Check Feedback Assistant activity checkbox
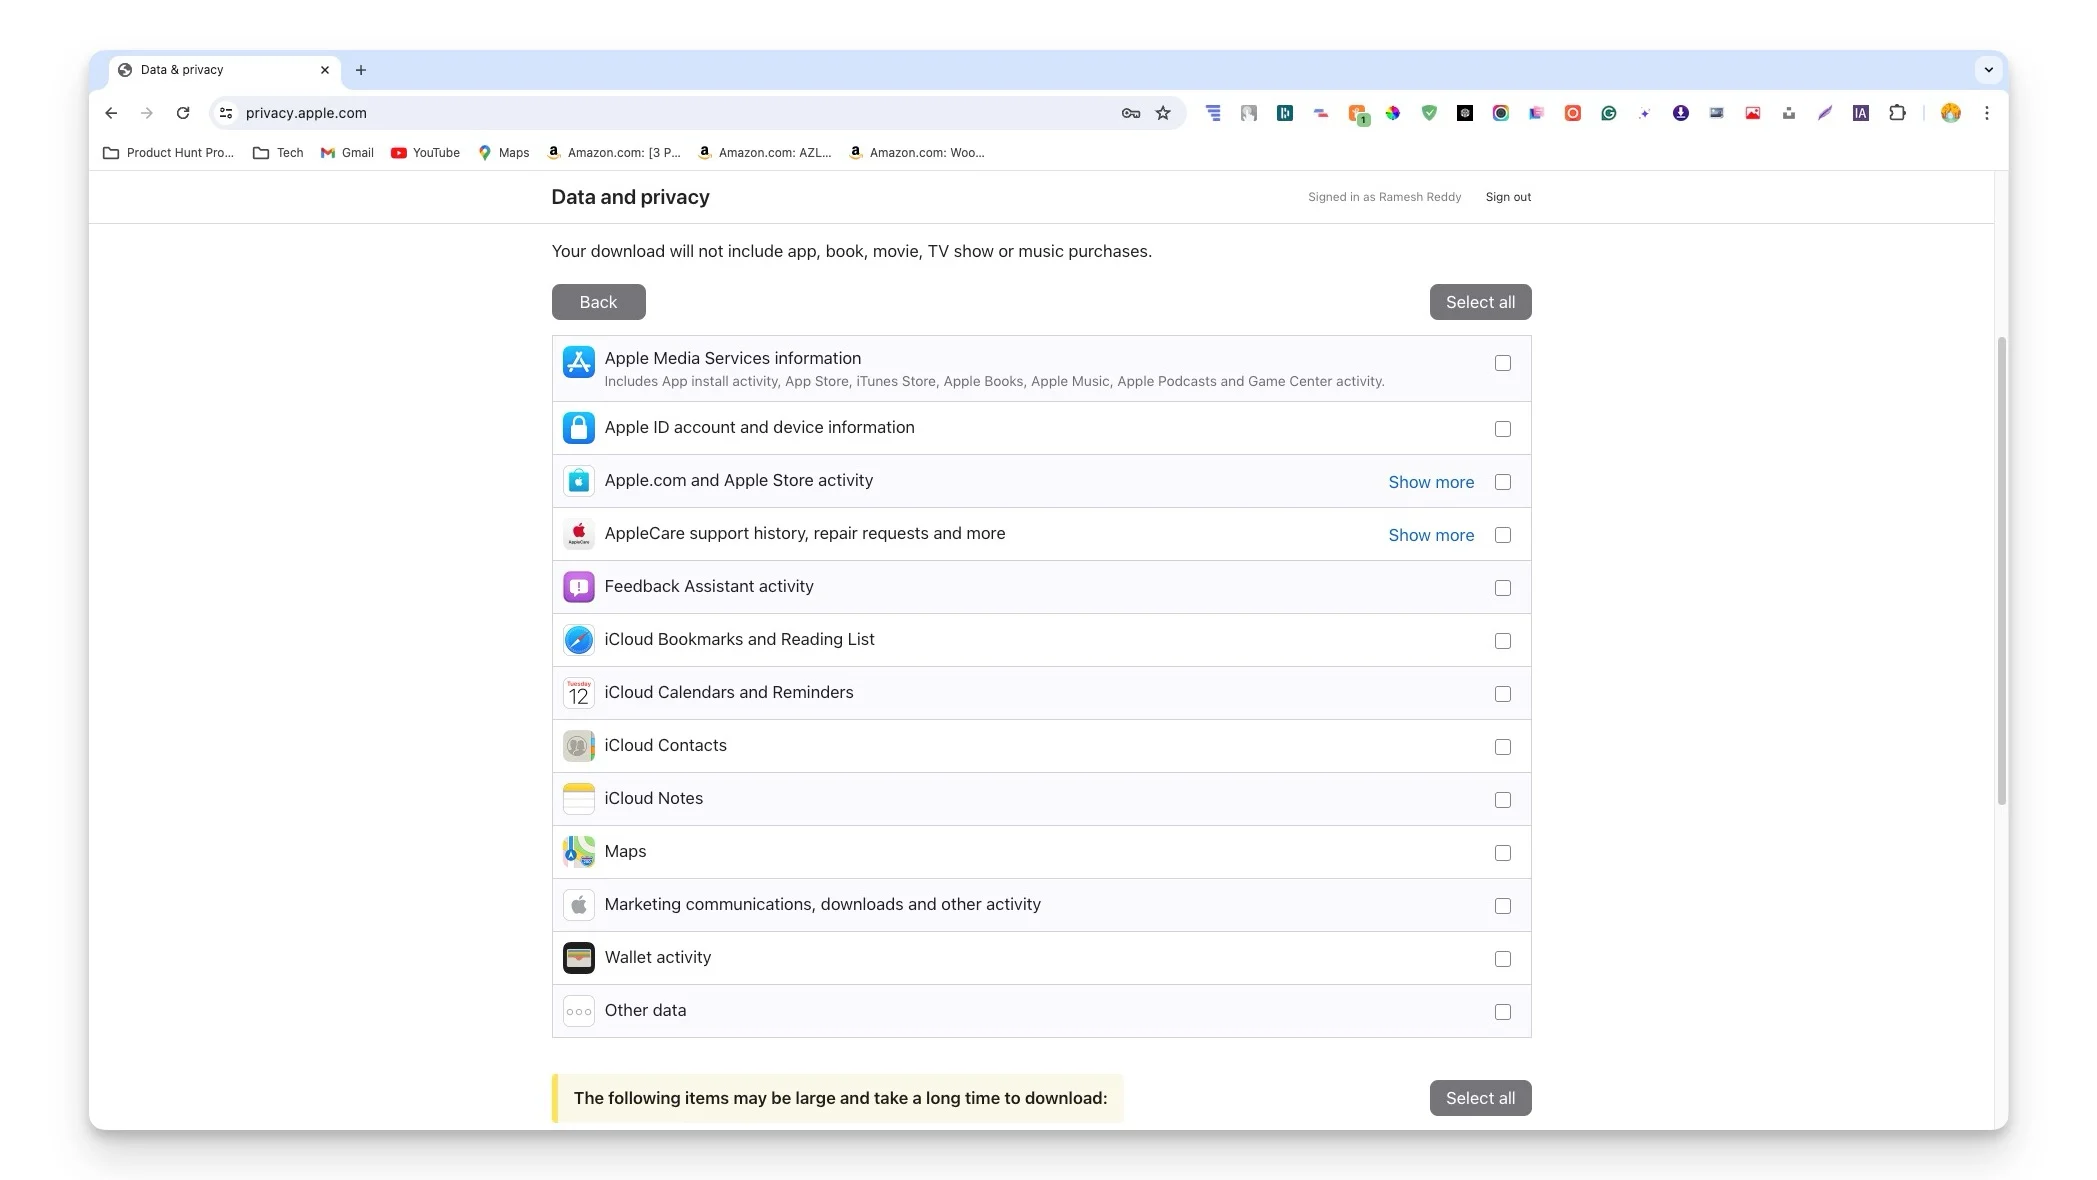Image resolution: width=2097 pixels, height=1180 pixels. 1503,588
